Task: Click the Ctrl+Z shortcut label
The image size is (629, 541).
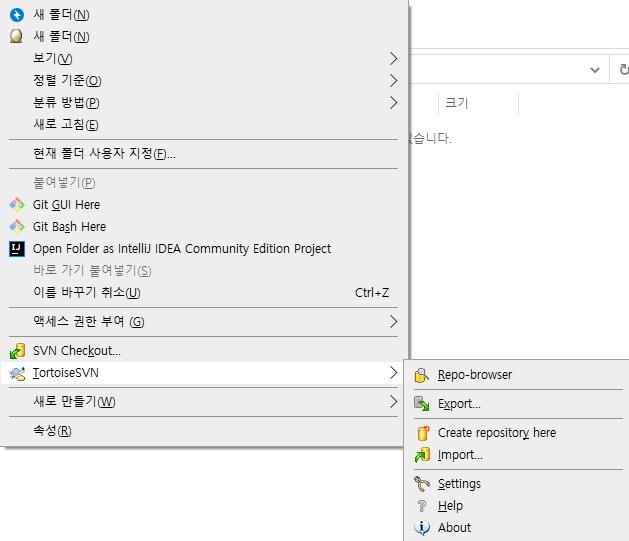Action: (372, 293)
